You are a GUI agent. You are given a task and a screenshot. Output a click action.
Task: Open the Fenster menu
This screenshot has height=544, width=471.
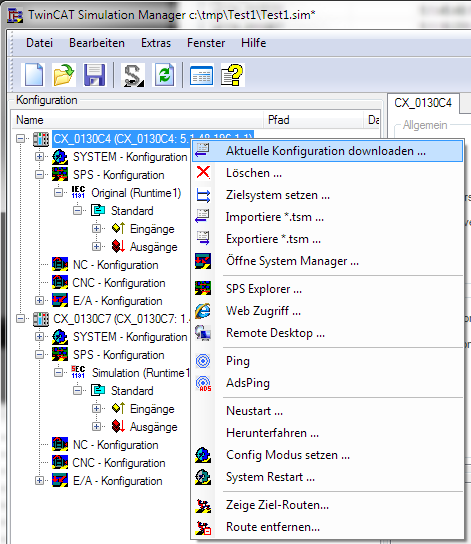point(206,43)
